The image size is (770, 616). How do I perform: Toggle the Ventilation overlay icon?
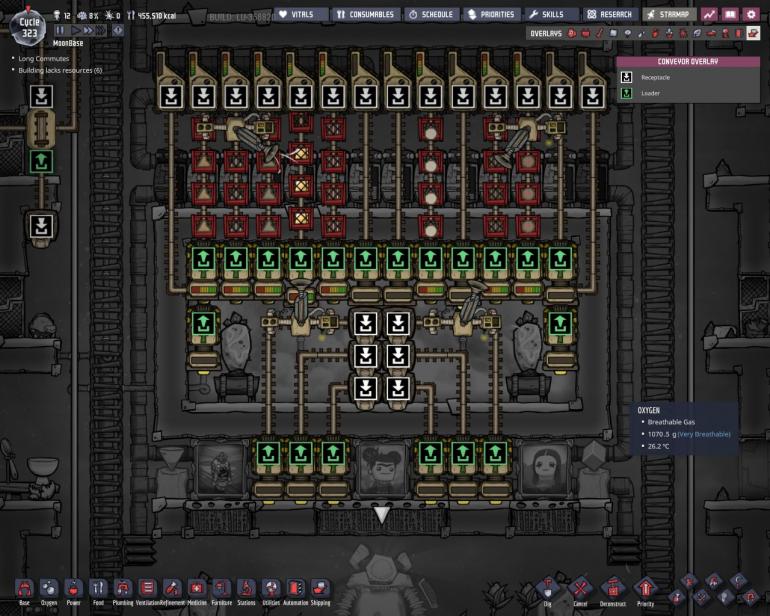click(655, 33)
